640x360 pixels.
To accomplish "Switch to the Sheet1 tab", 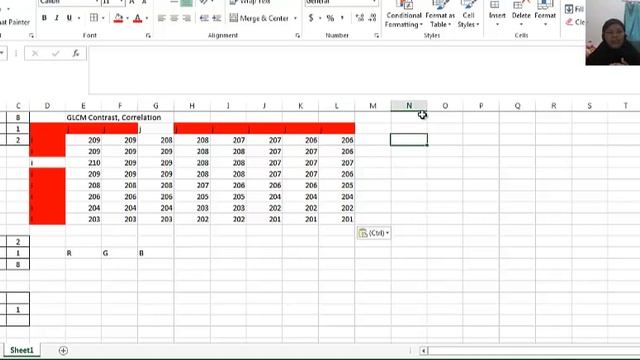I will point(22,350).
